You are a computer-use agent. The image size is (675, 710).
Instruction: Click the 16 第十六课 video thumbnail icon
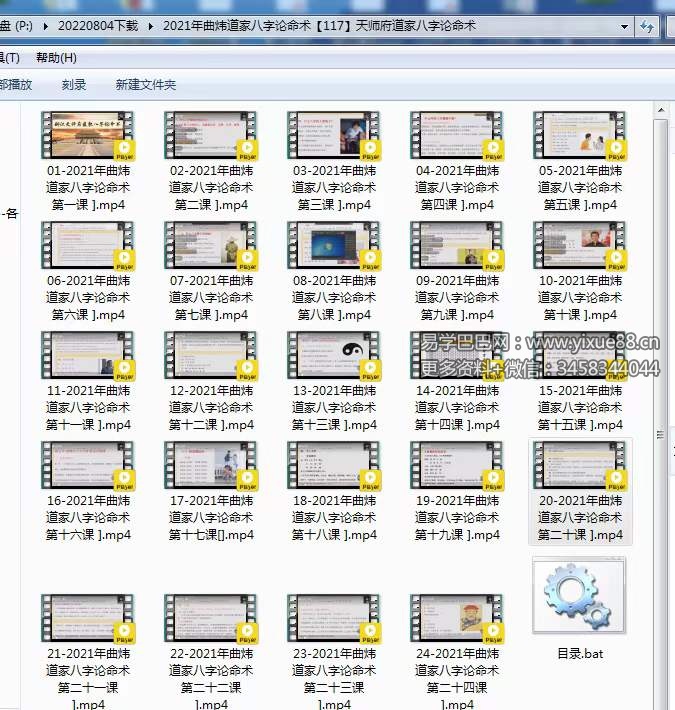pyautogui.click(x=88, y=465)
